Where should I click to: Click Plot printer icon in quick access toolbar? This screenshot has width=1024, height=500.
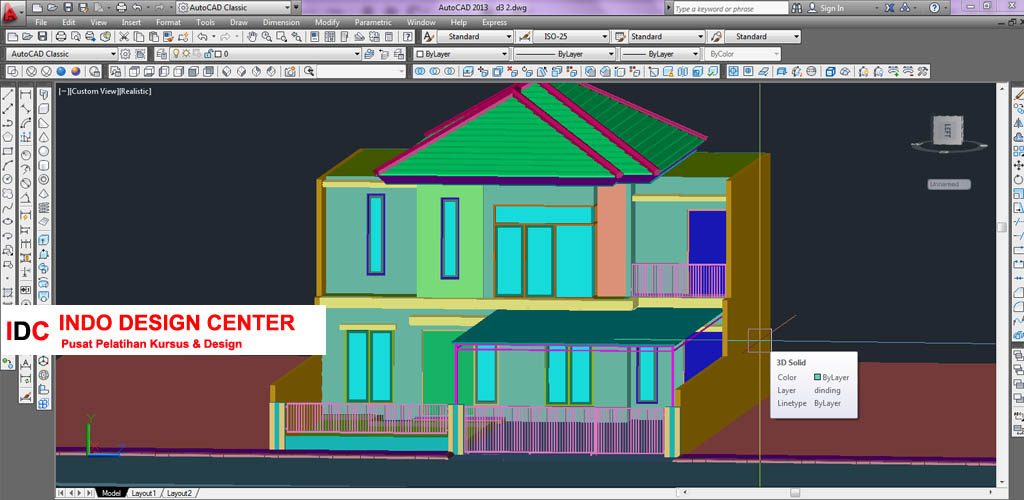[121, 8]
